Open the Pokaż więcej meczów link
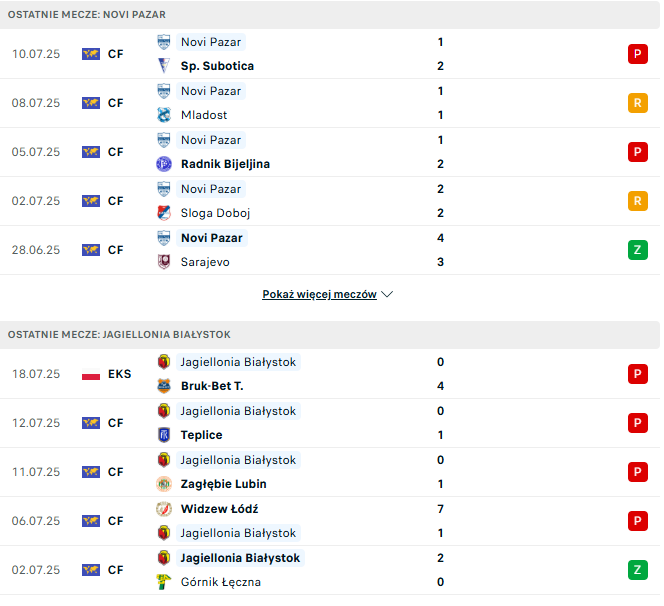This screenshot has width=664, height=606. tap(319, 294)
